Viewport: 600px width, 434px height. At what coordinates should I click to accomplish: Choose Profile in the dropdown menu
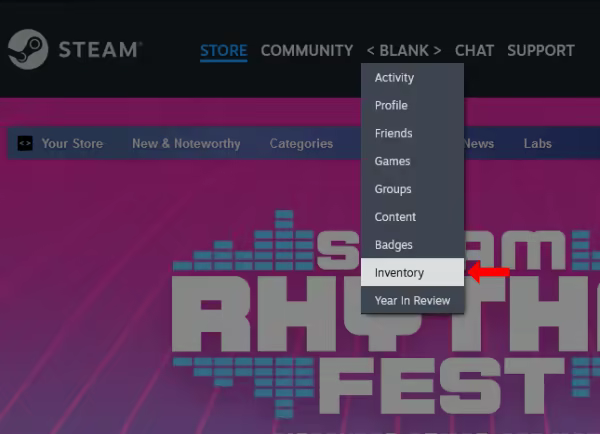[391, 106]
